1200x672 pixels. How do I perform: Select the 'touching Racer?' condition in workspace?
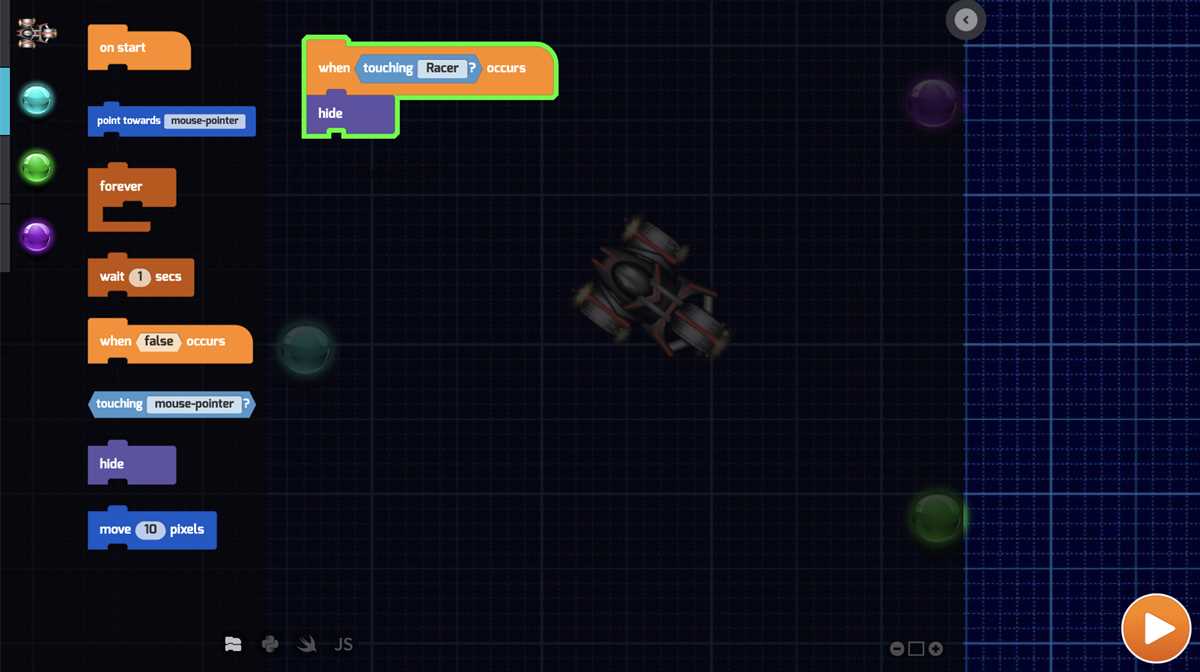pyautogui.click(x=419, y=68)
